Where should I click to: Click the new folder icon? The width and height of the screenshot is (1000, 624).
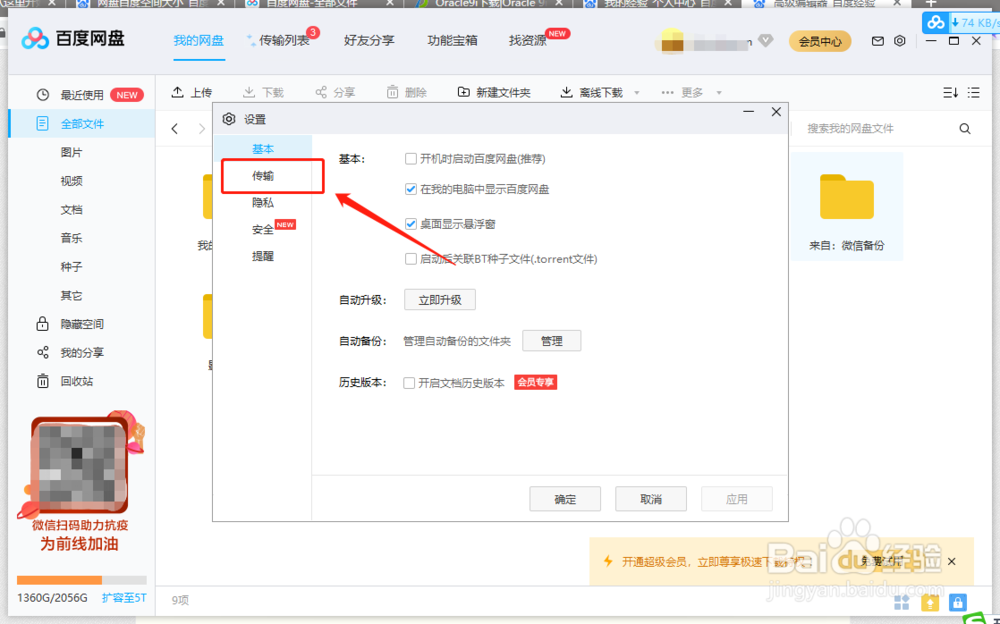coord(464,92)
